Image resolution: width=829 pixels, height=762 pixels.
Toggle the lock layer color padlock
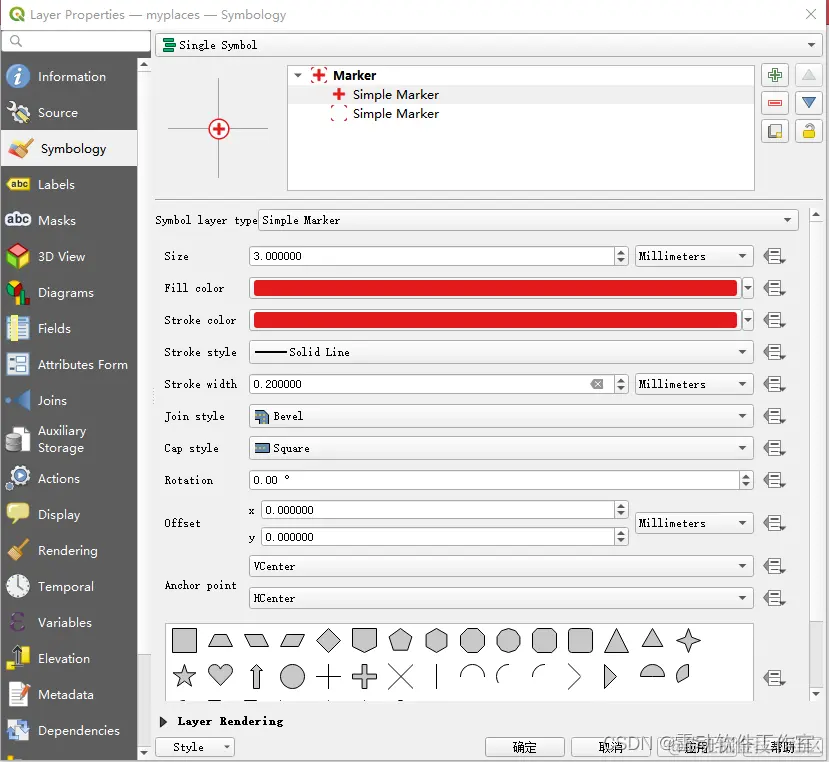coord(808,131)
